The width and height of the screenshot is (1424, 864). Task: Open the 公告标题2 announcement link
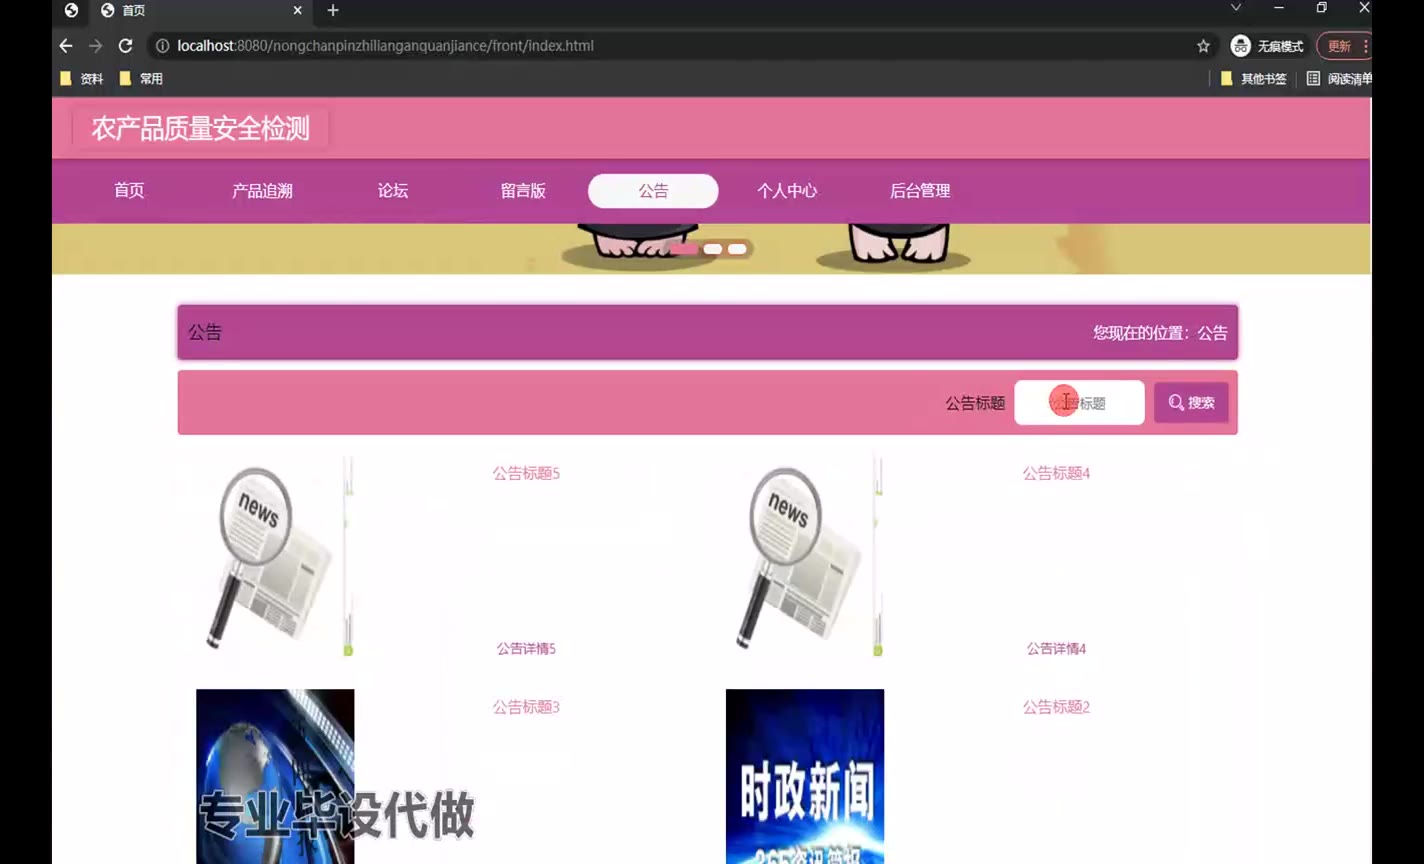[1056, 707]
